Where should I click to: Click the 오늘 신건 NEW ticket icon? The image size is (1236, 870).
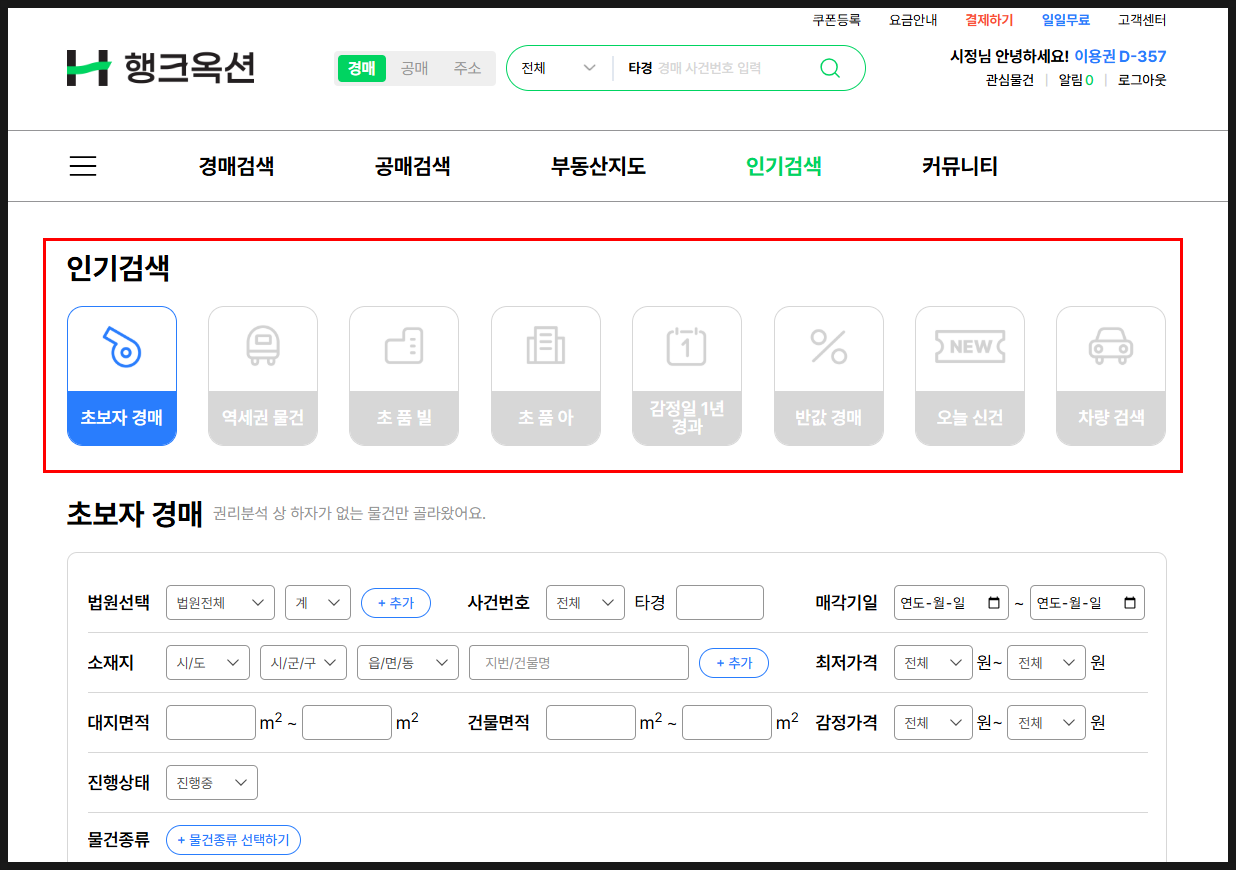(x=969, y=345)
